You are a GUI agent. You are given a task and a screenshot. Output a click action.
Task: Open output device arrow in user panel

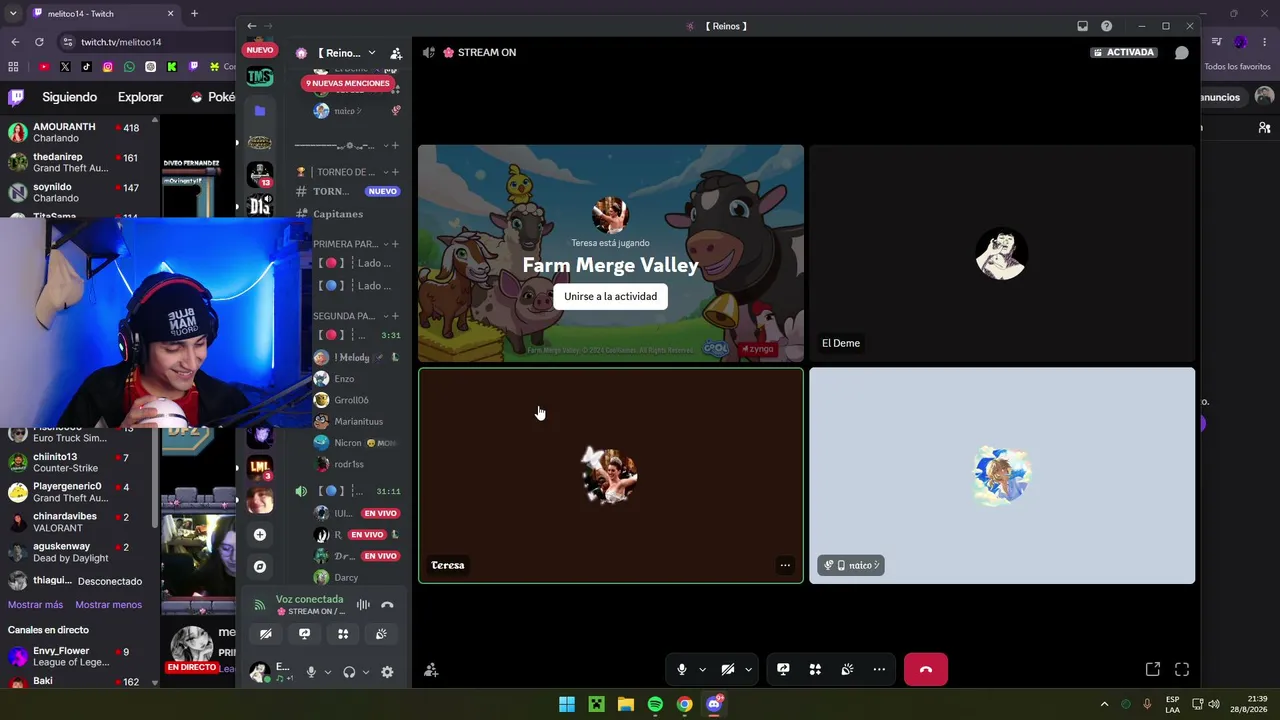[x=365, y=672]
